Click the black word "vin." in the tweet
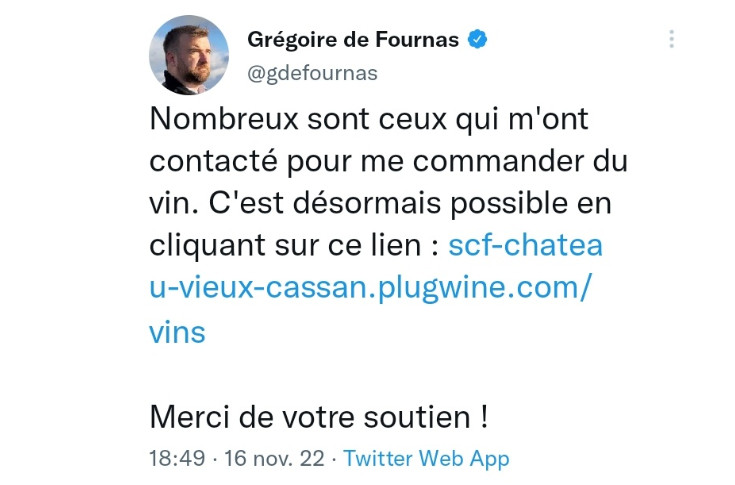The image size is (735, 485). pyautogui.click(x=173, y=202)
